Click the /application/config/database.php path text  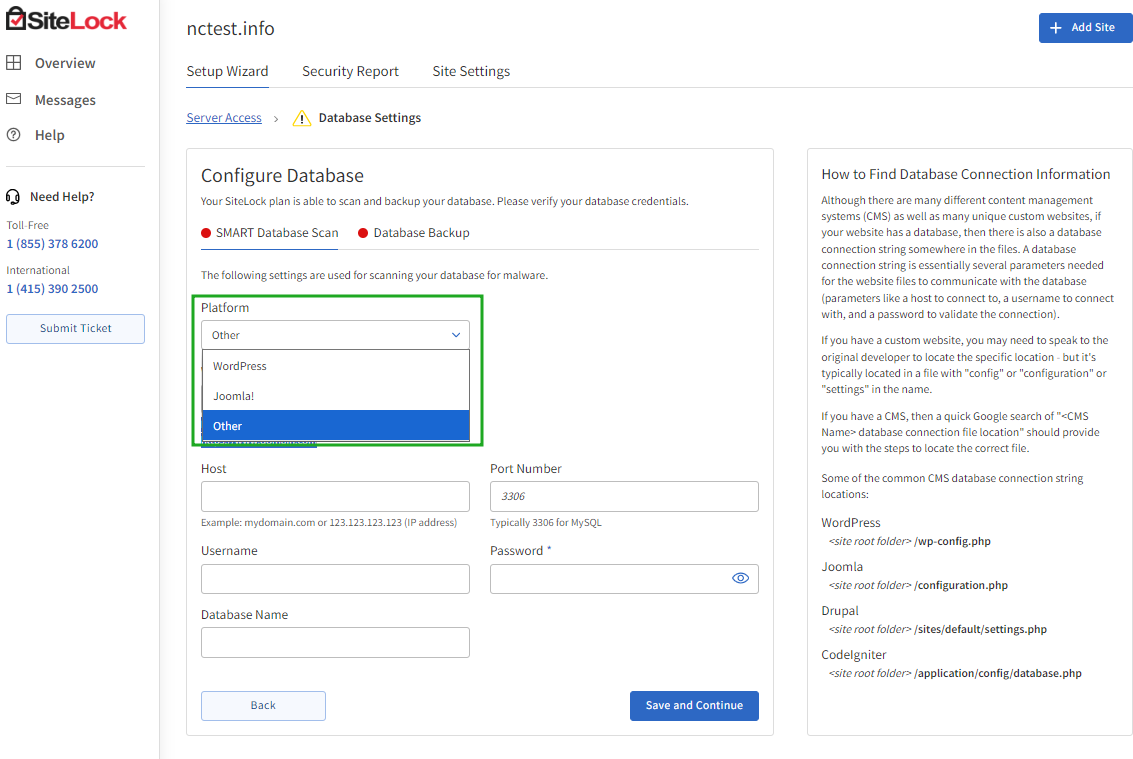coord(998,674)
